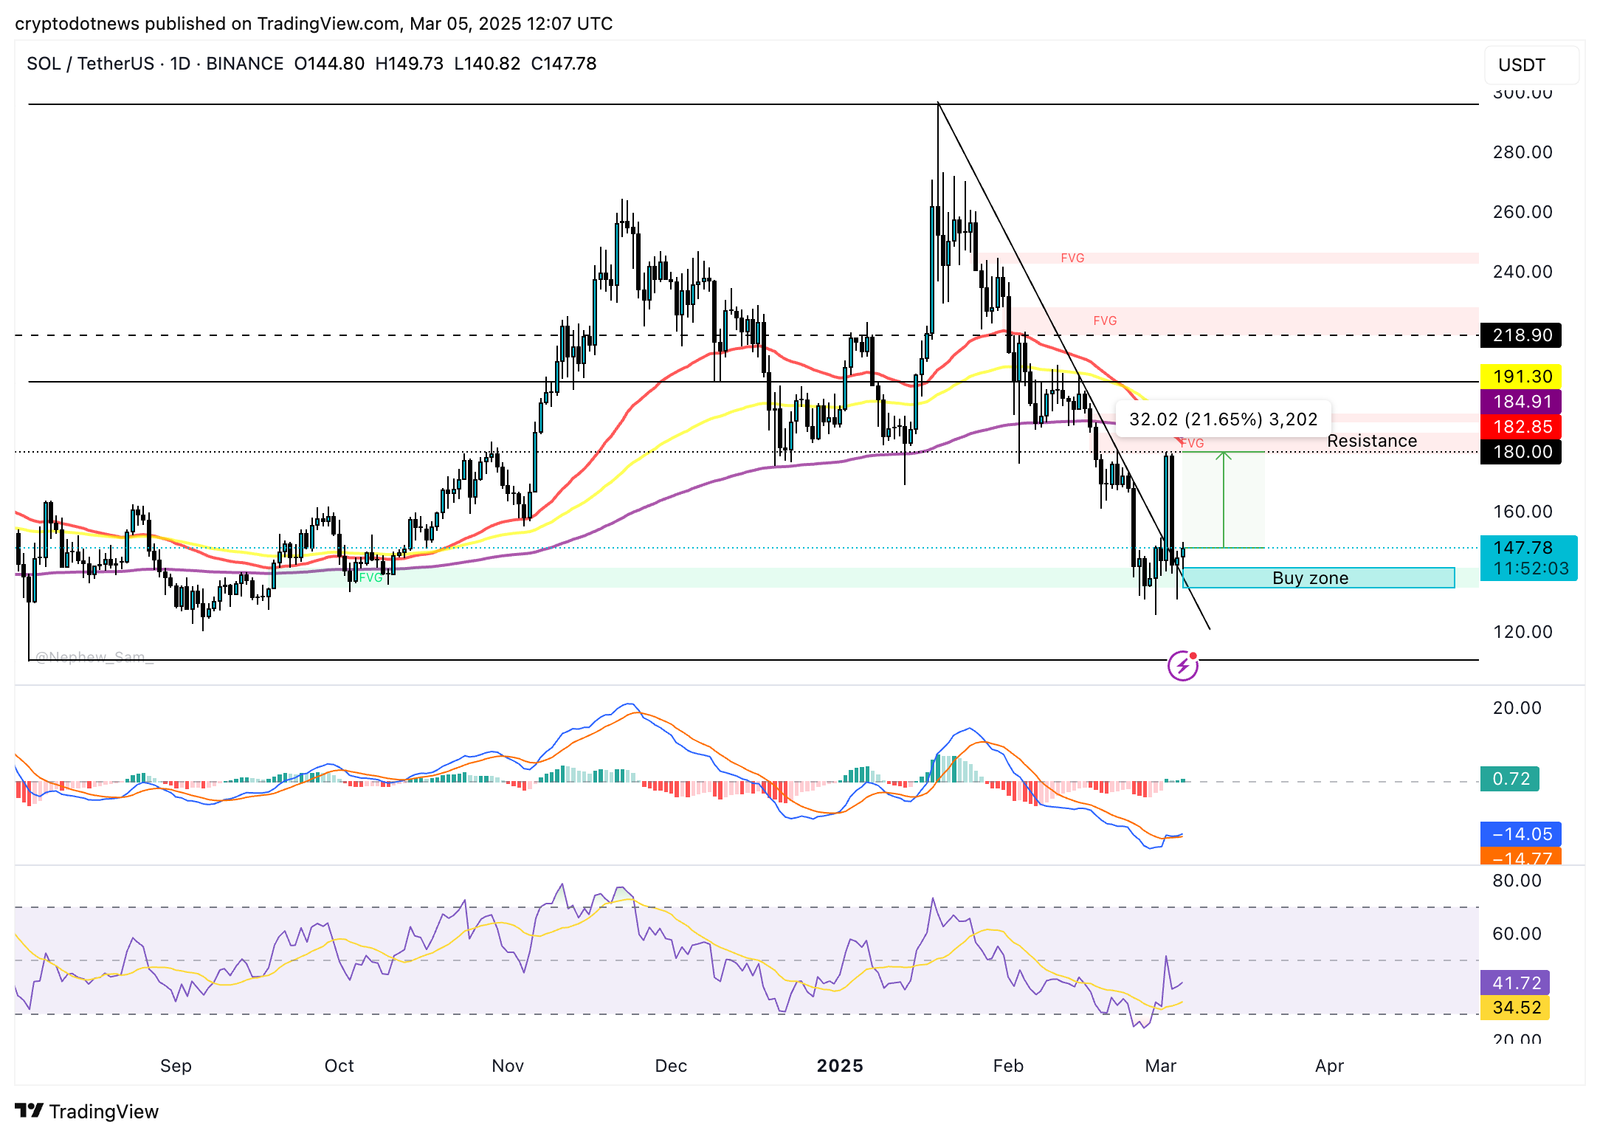Click the @Nephew_Sam_ chart watermark
The height and width of the screenshot is (1137, 1600).
(93, 656)
